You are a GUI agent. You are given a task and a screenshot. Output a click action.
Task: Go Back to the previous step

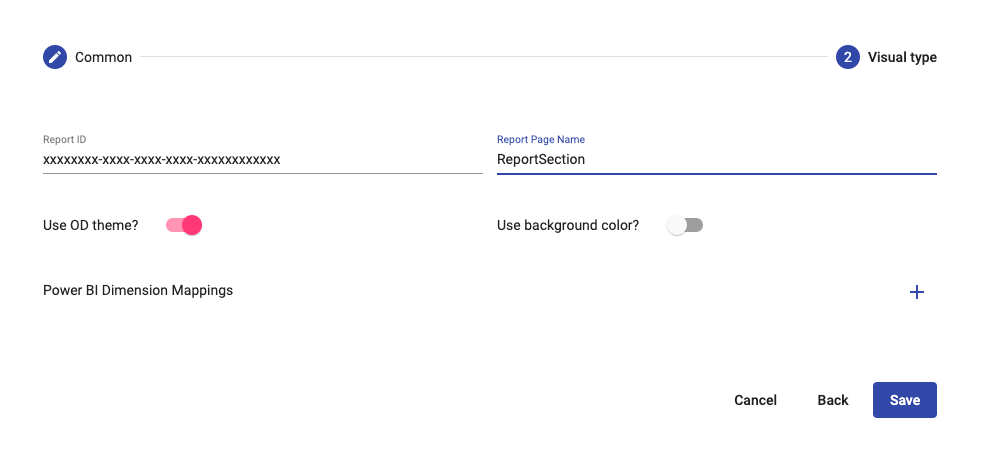click(x=833, y=400)
